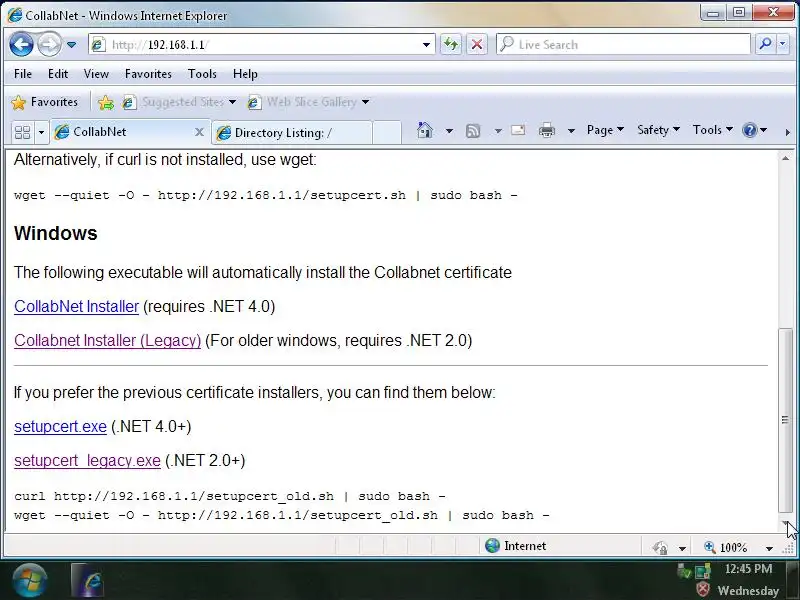Open the privacy/security status dropdown arrow
This screenshot has width=800, height=600.
[682, 548]
